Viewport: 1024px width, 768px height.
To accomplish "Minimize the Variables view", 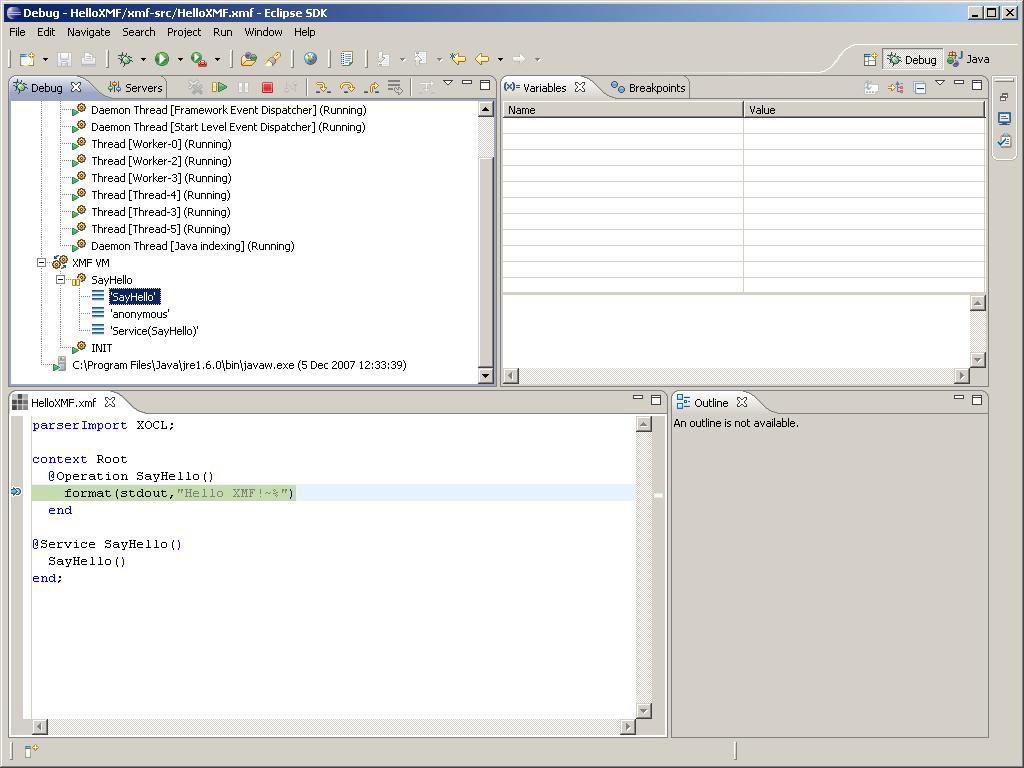I will 959,84.
